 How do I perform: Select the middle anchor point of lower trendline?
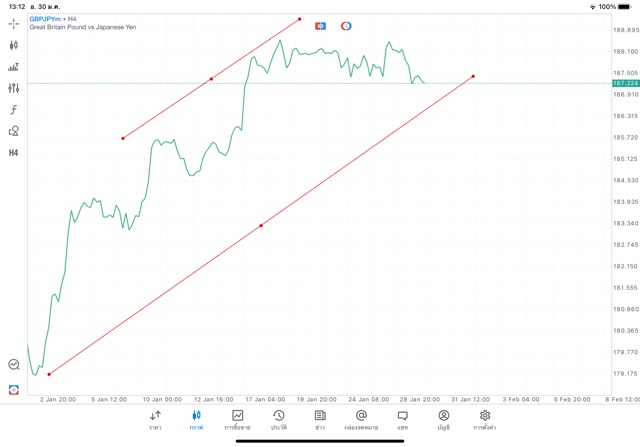click(261, 226)
